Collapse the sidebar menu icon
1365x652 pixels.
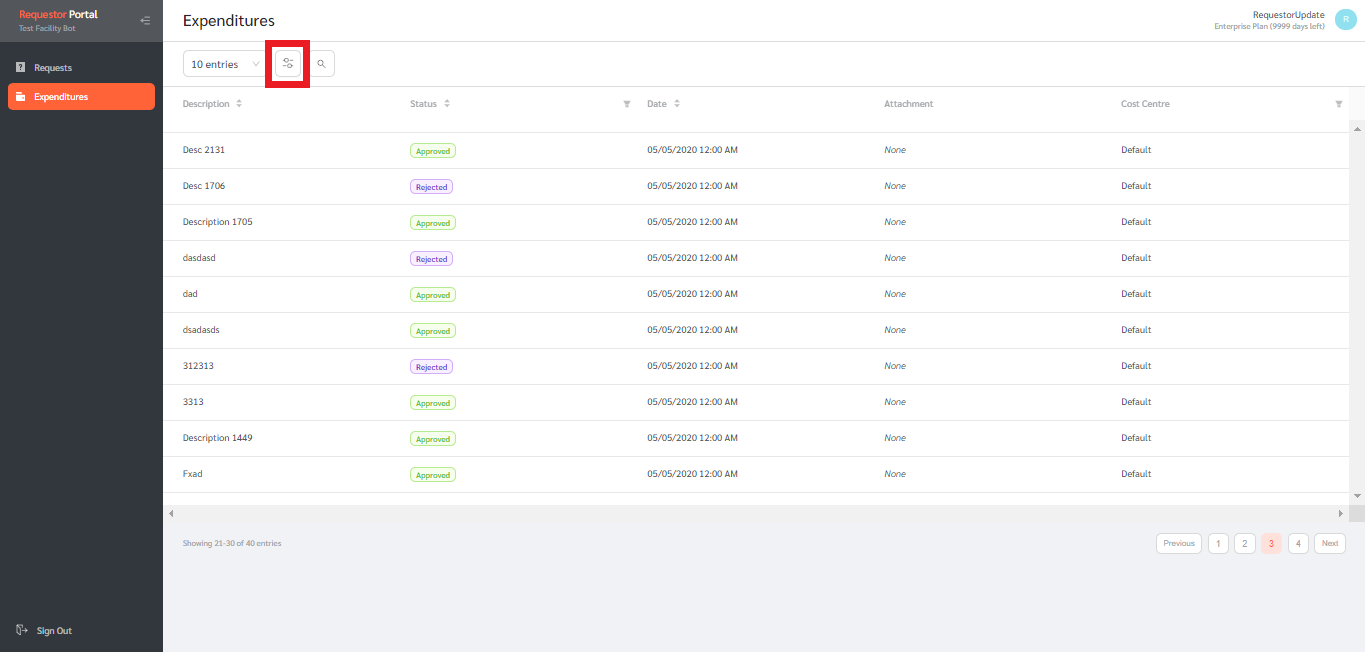tap(146, 20)
